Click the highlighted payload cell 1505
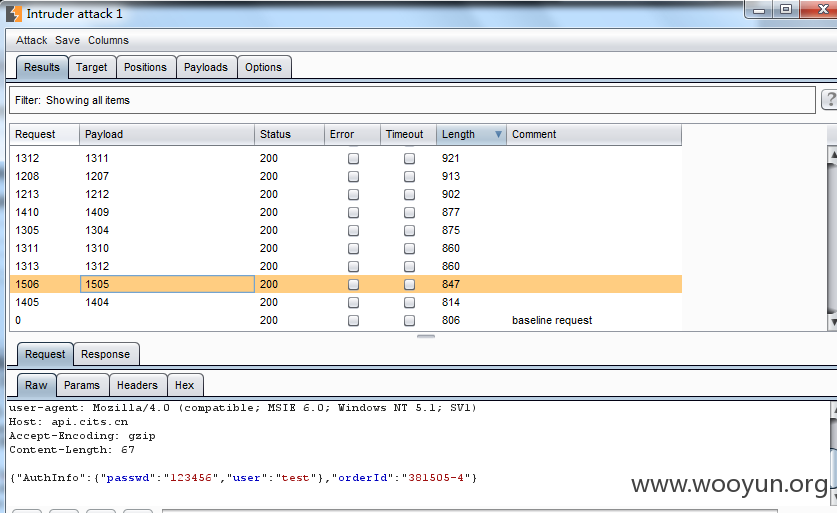Screen dimensions: 837x513 167,284
